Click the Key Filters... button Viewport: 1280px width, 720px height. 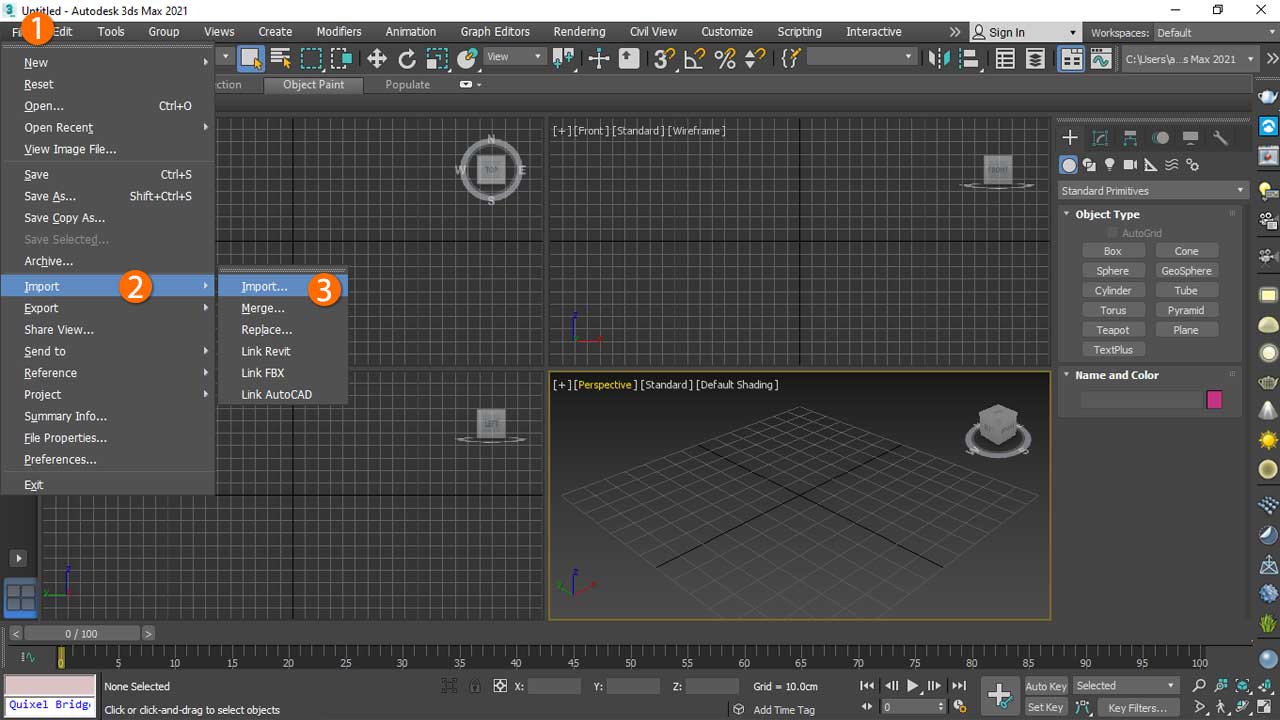tap(1137, 708)
